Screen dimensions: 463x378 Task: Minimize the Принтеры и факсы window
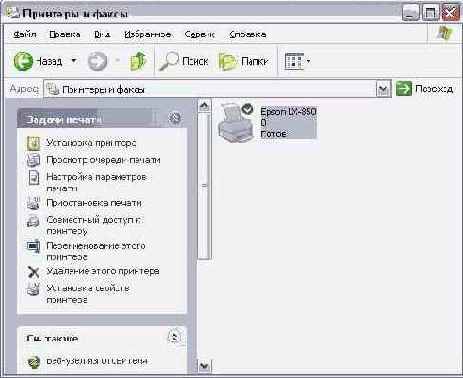pos(410,13)
